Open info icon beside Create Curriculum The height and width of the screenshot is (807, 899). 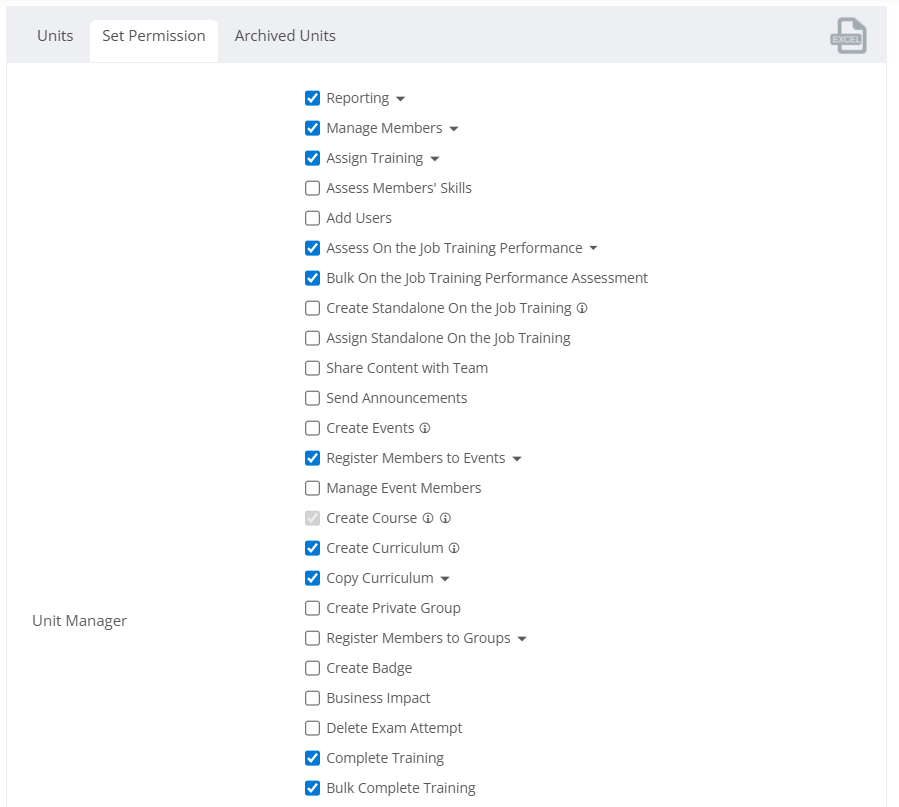[454, 548]
